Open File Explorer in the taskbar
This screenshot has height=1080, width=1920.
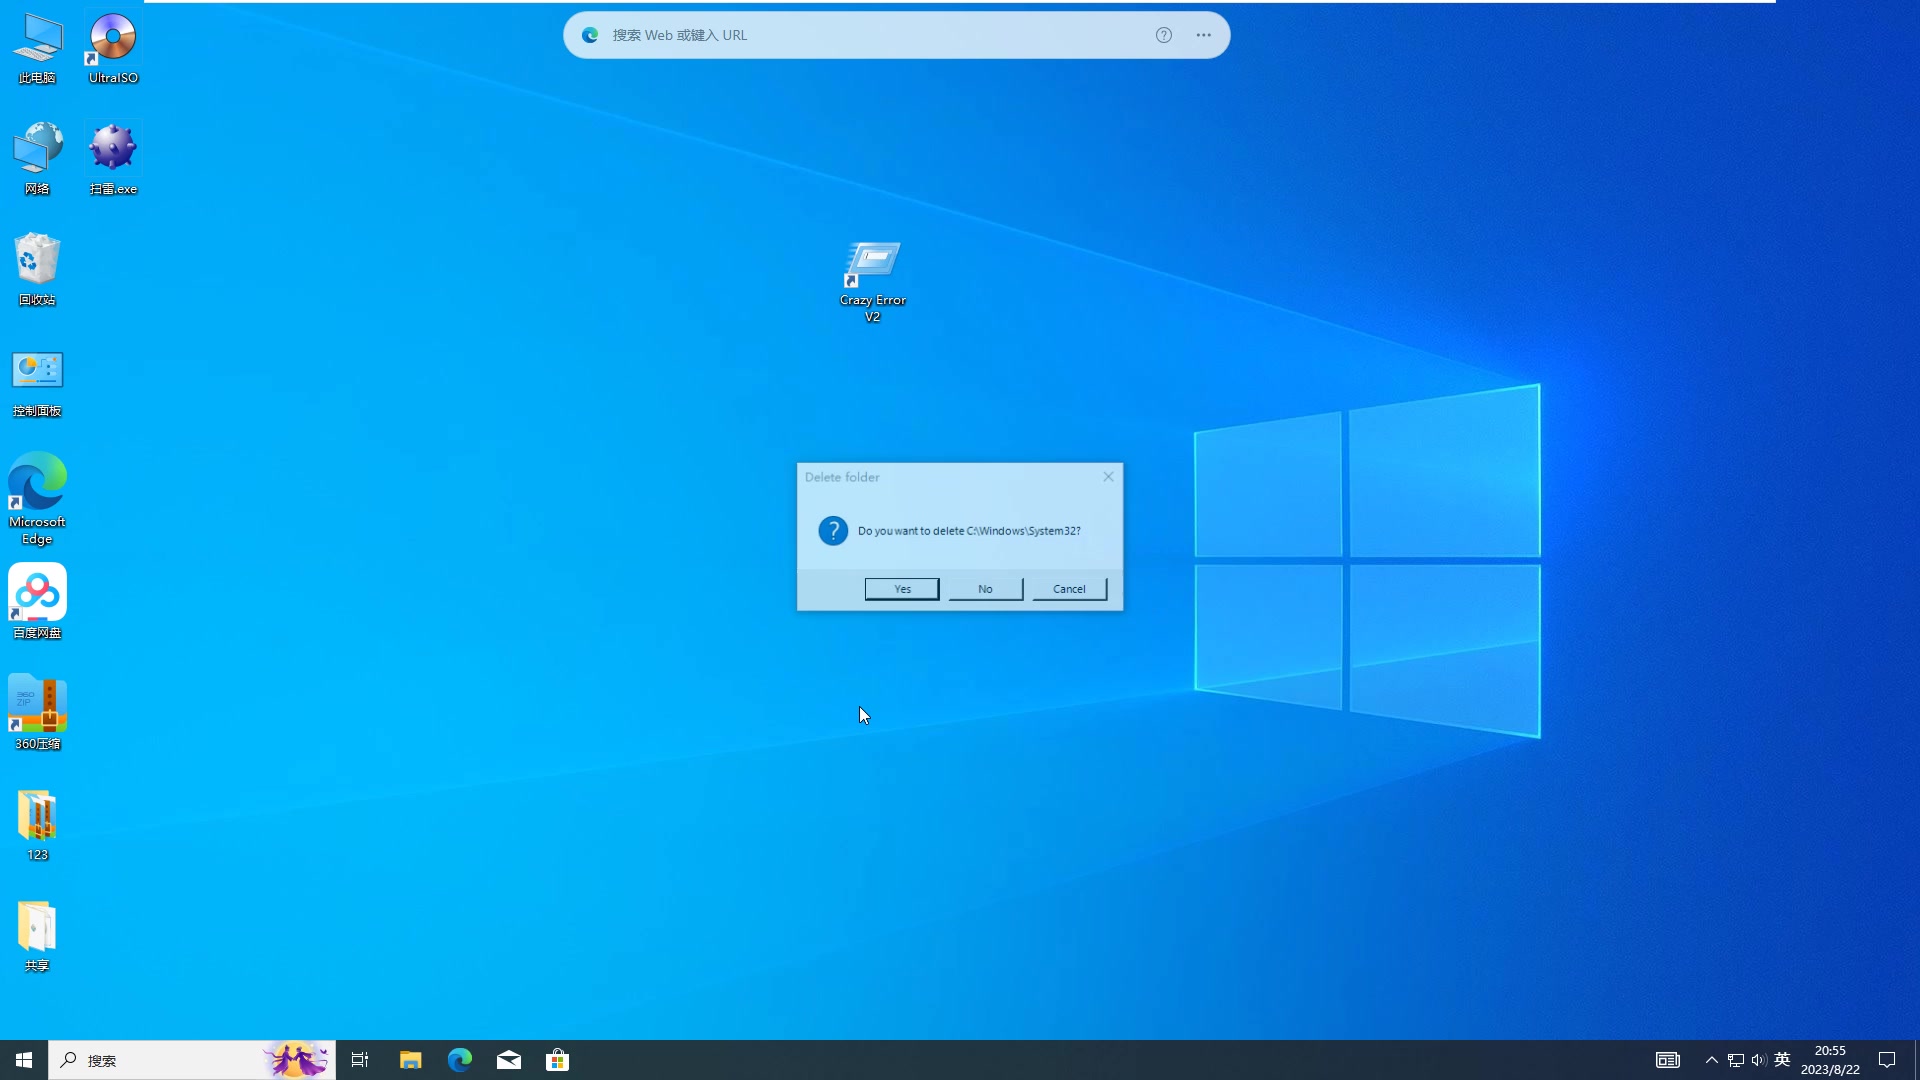pos(410,1060)
